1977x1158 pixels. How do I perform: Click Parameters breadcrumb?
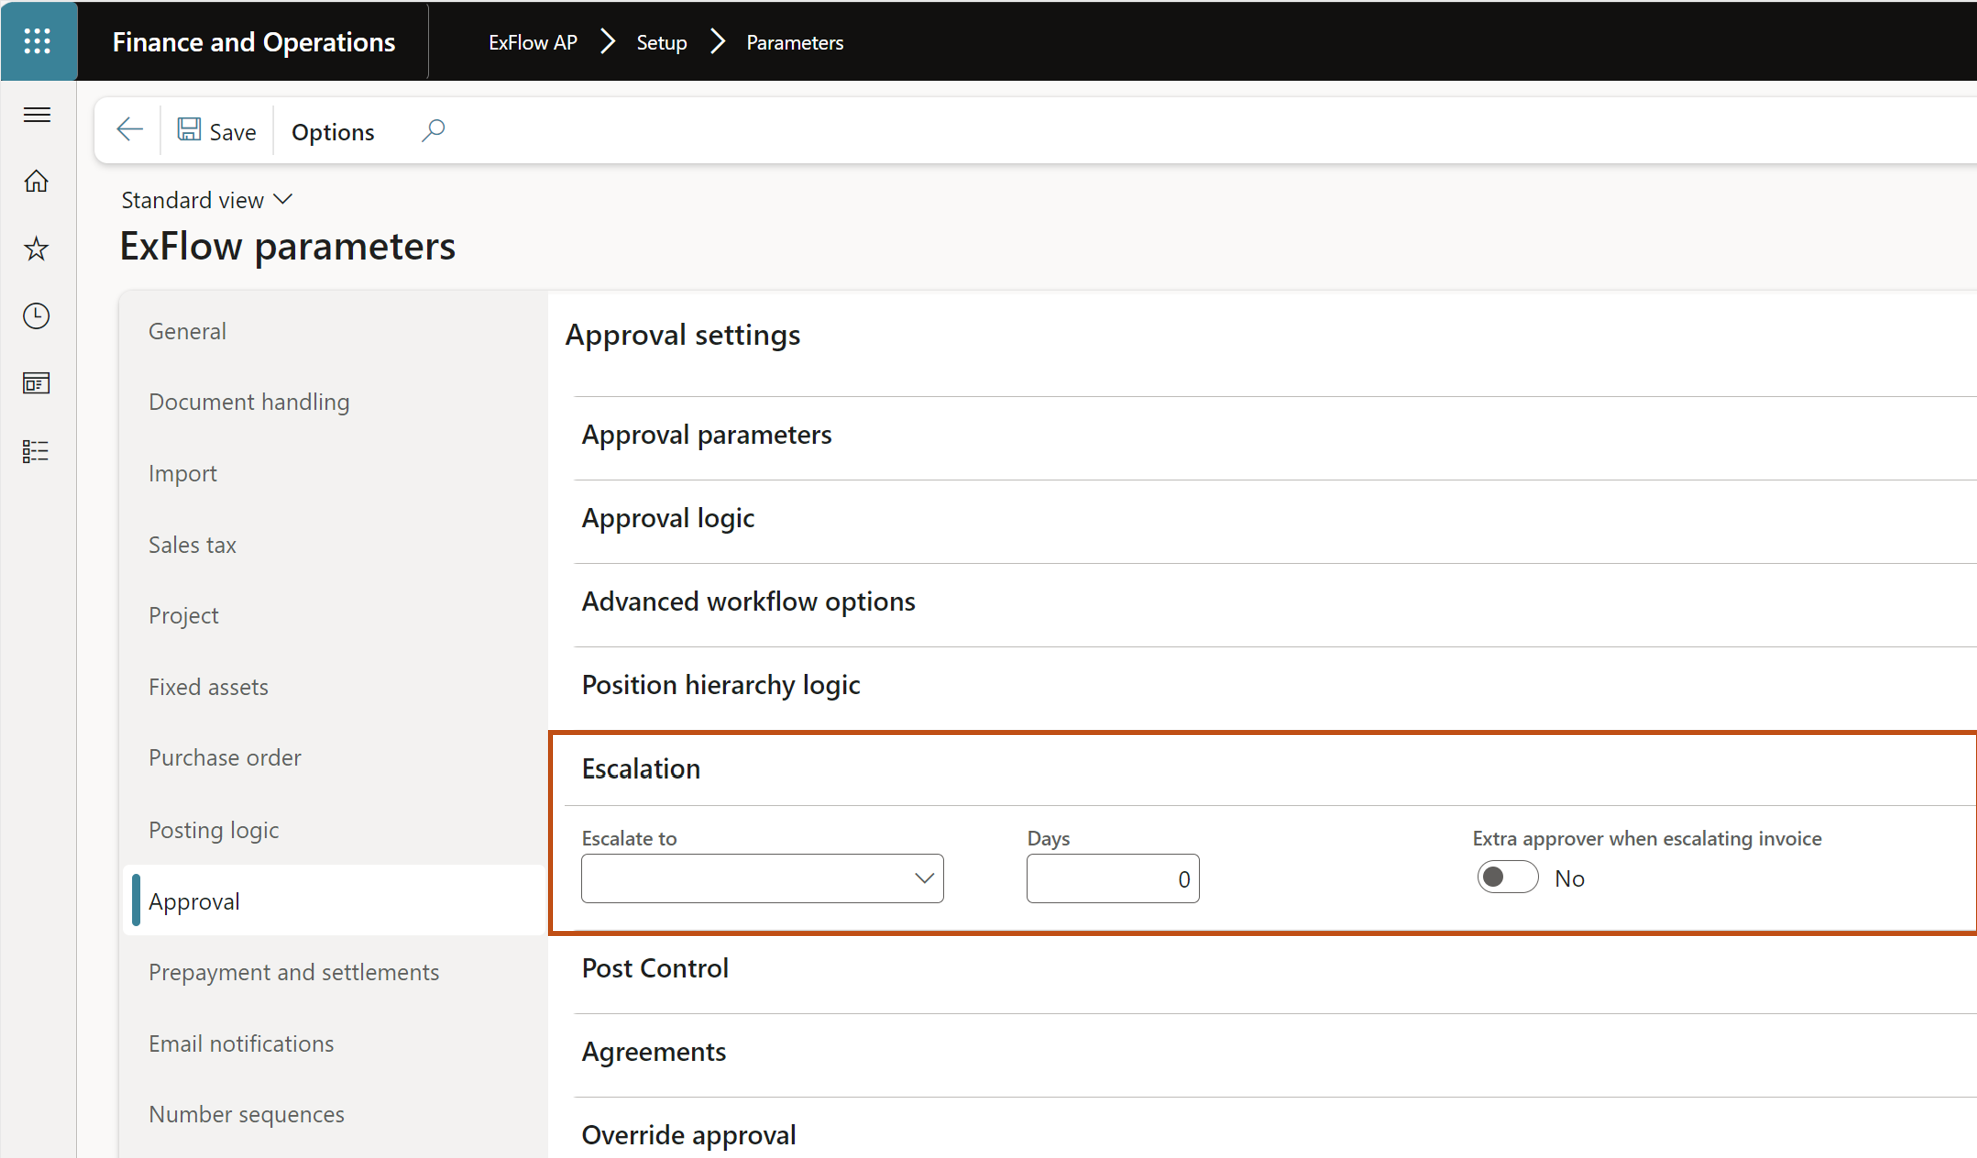tap(795, 42)
